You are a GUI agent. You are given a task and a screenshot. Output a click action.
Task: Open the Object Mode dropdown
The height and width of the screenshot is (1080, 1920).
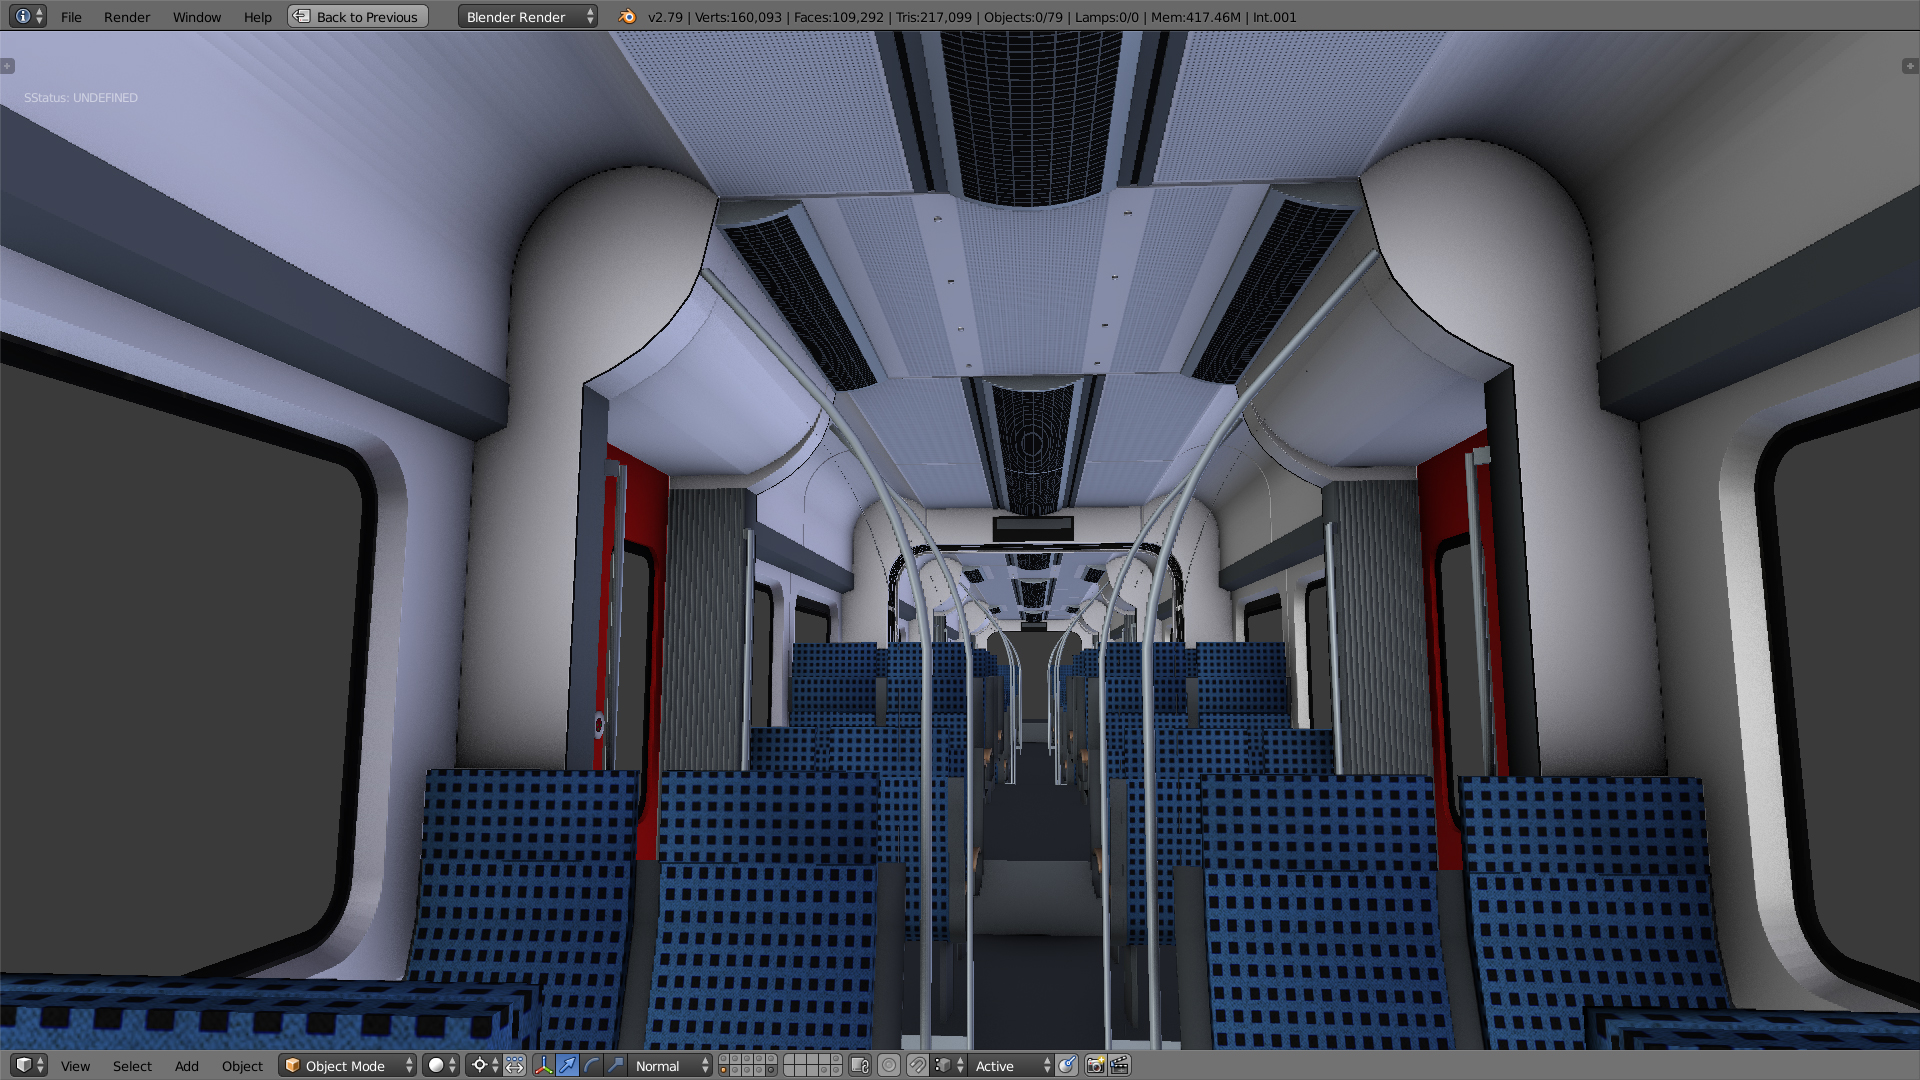click(347, 1066)
